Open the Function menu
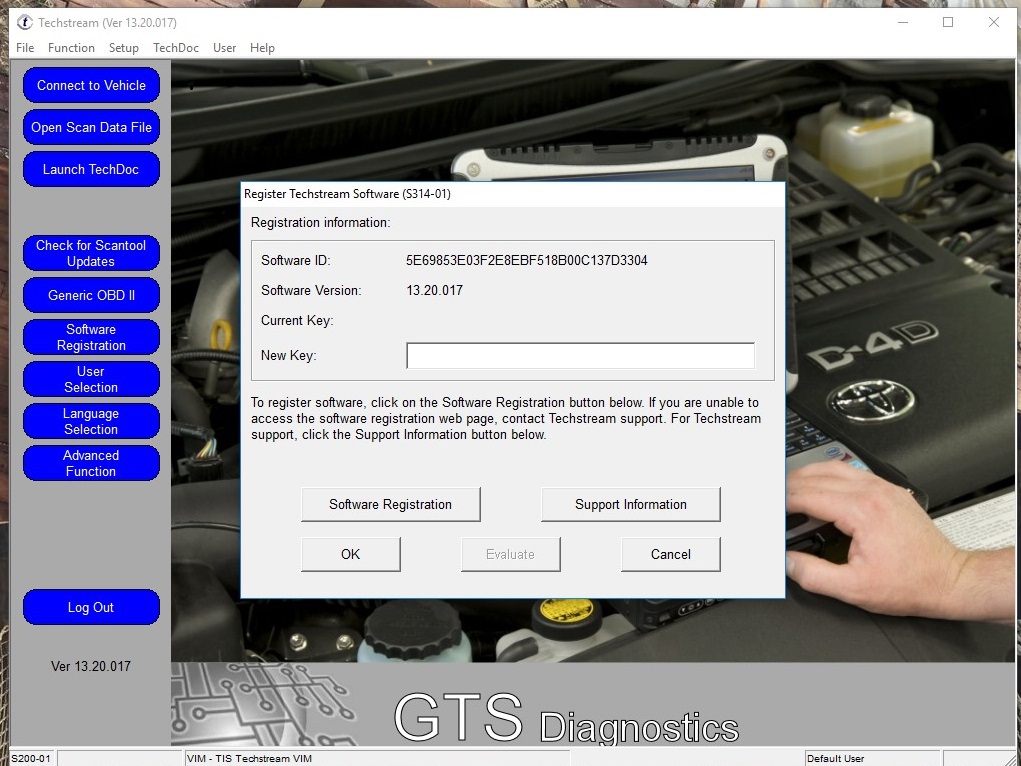Screen dimensions: 1021x766 [x=71, y=47]
